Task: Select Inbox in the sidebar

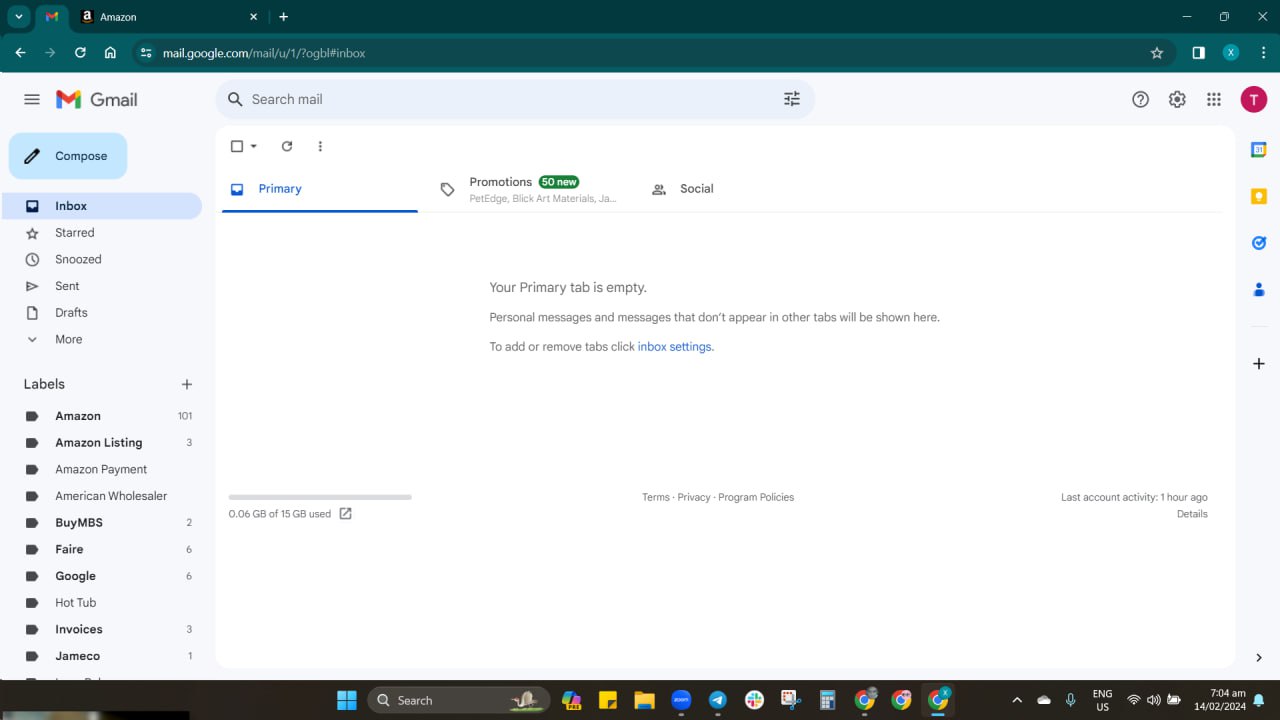Action: click(x=102, y=206)
